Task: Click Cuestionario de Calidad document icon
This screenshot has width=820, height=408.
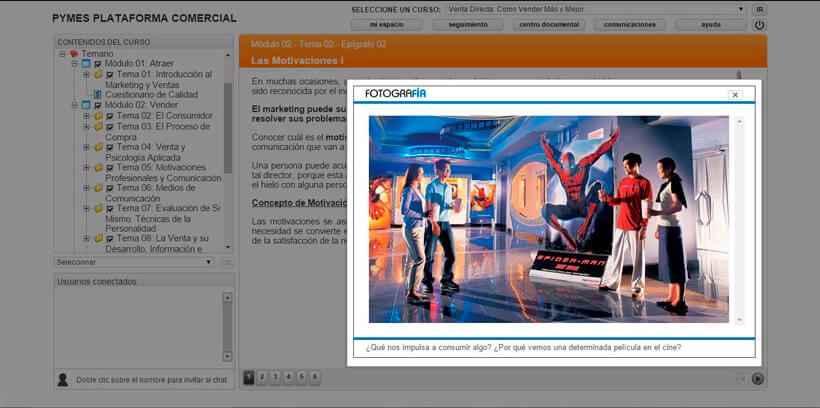Action: coord(97,95)
